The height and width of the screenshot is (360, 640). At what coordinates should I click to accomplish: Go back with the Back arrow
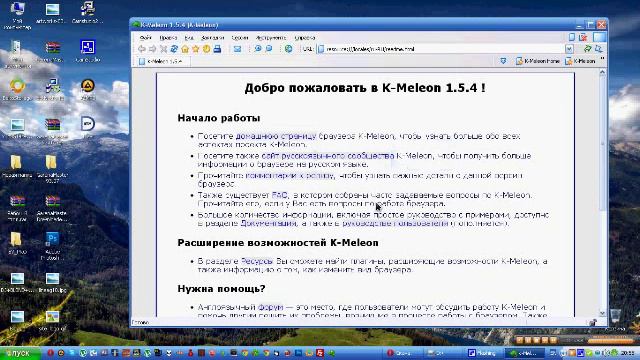pos(142,49)
